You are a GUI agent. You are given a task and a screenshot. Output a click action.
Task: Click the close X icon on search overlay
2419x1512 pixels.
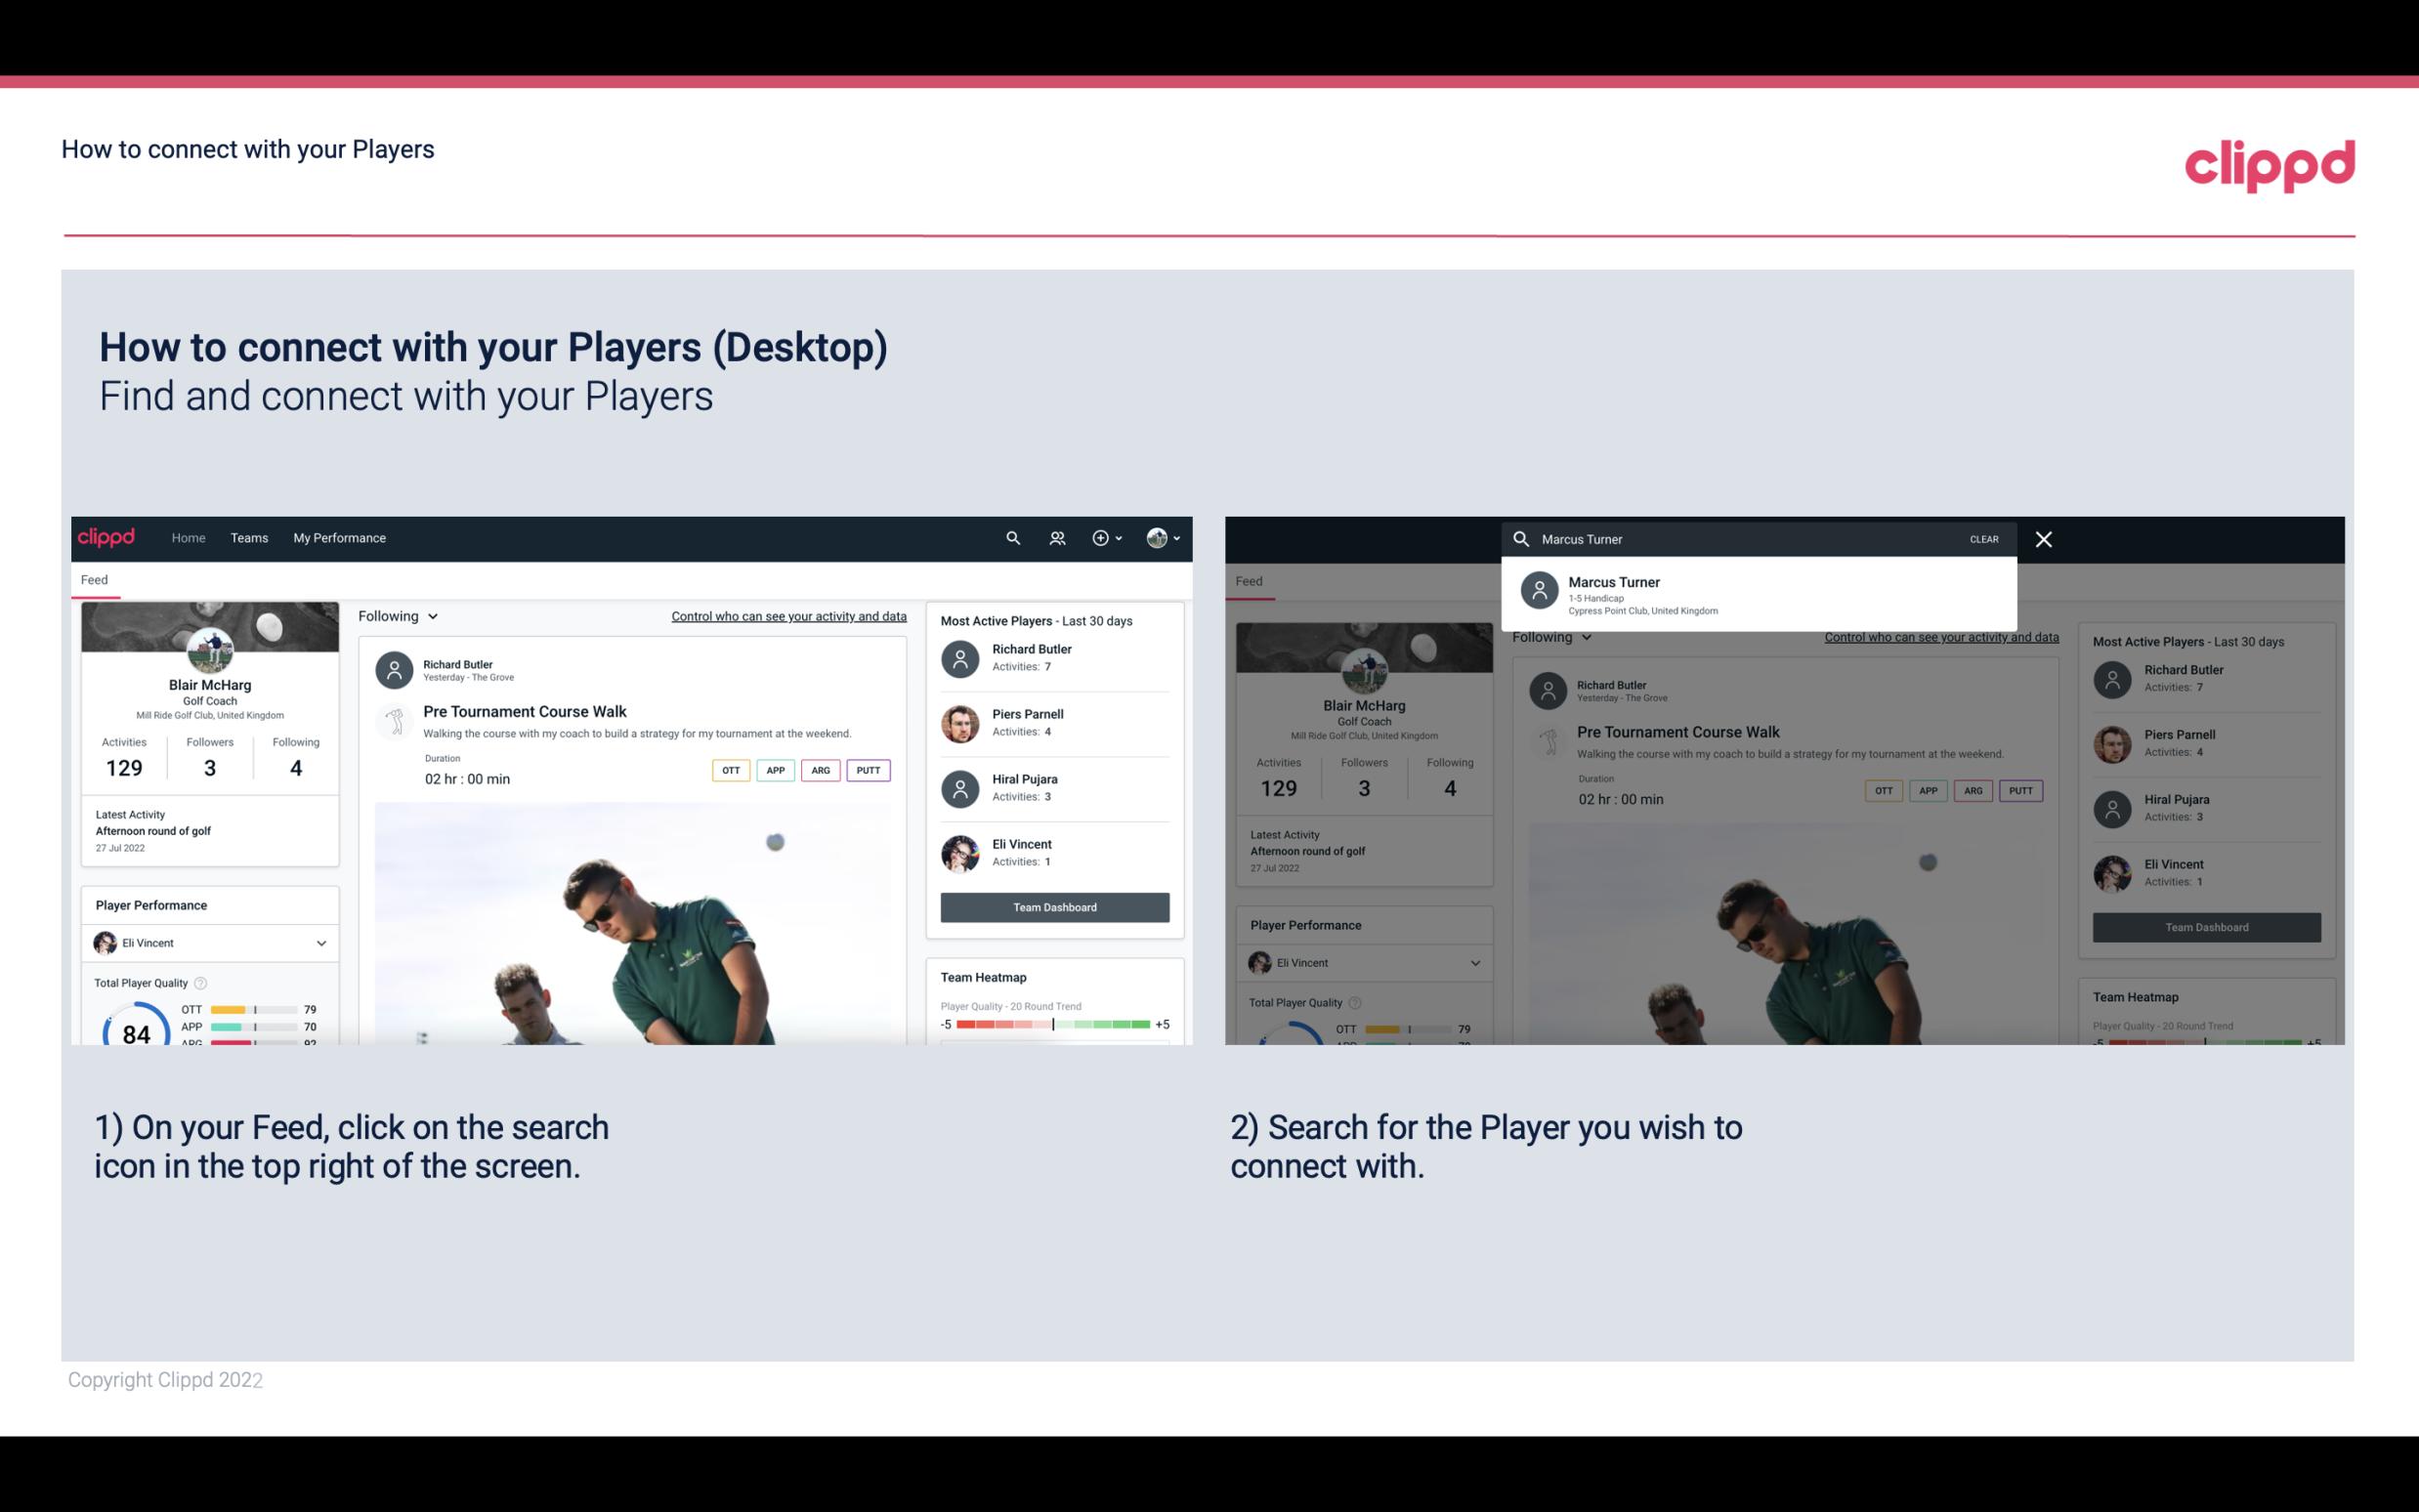[2047, 538]
